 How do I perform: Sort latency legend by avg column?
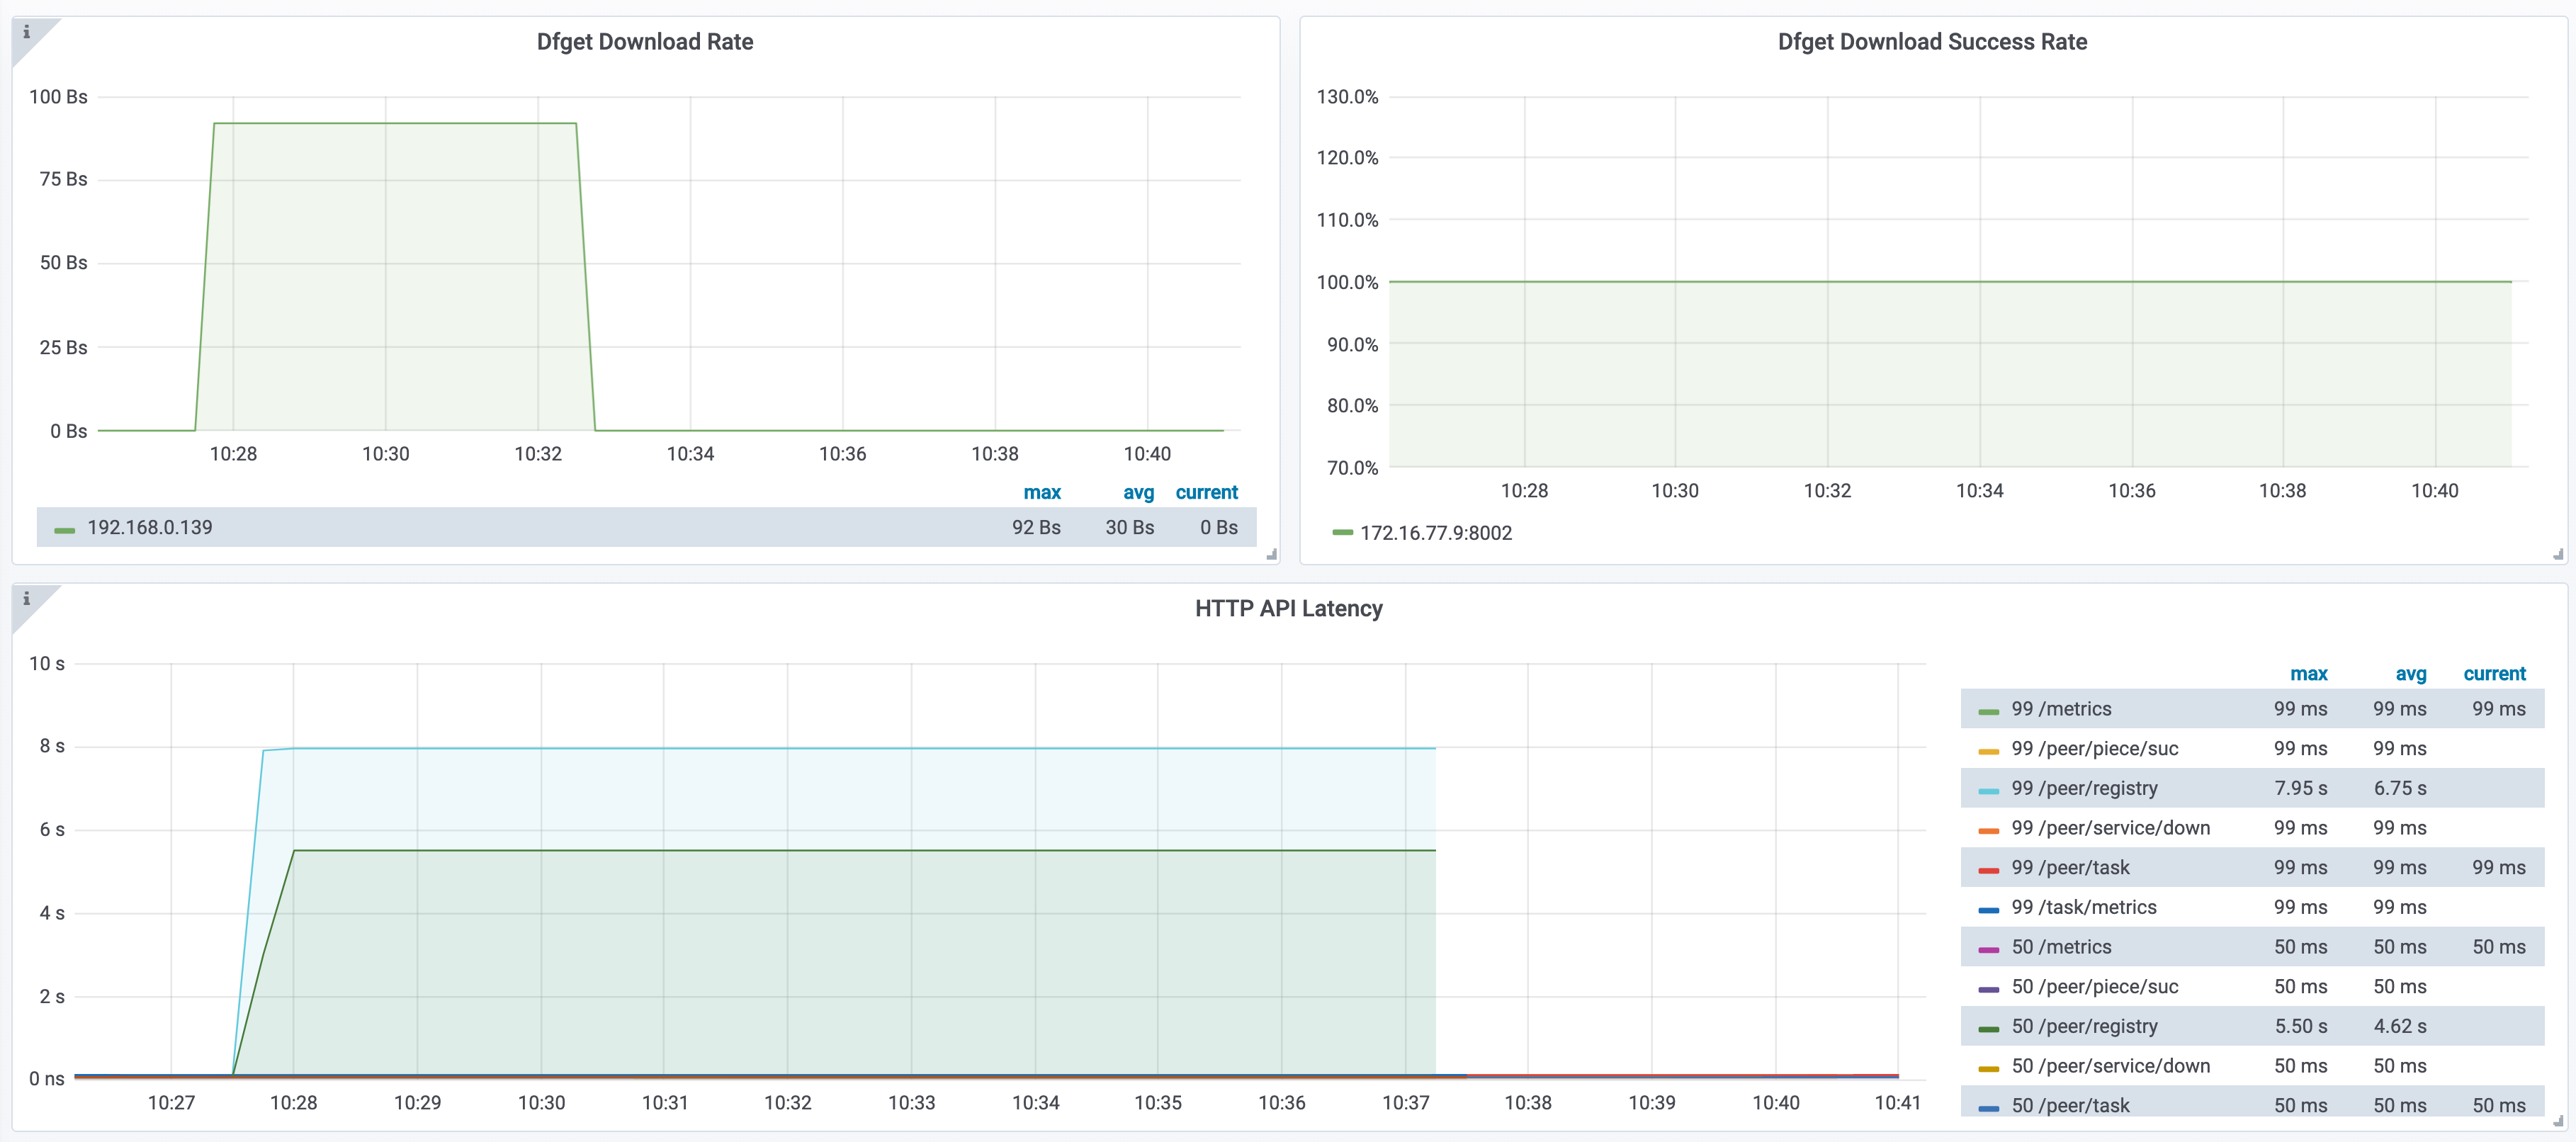(x=2410, y=674)
